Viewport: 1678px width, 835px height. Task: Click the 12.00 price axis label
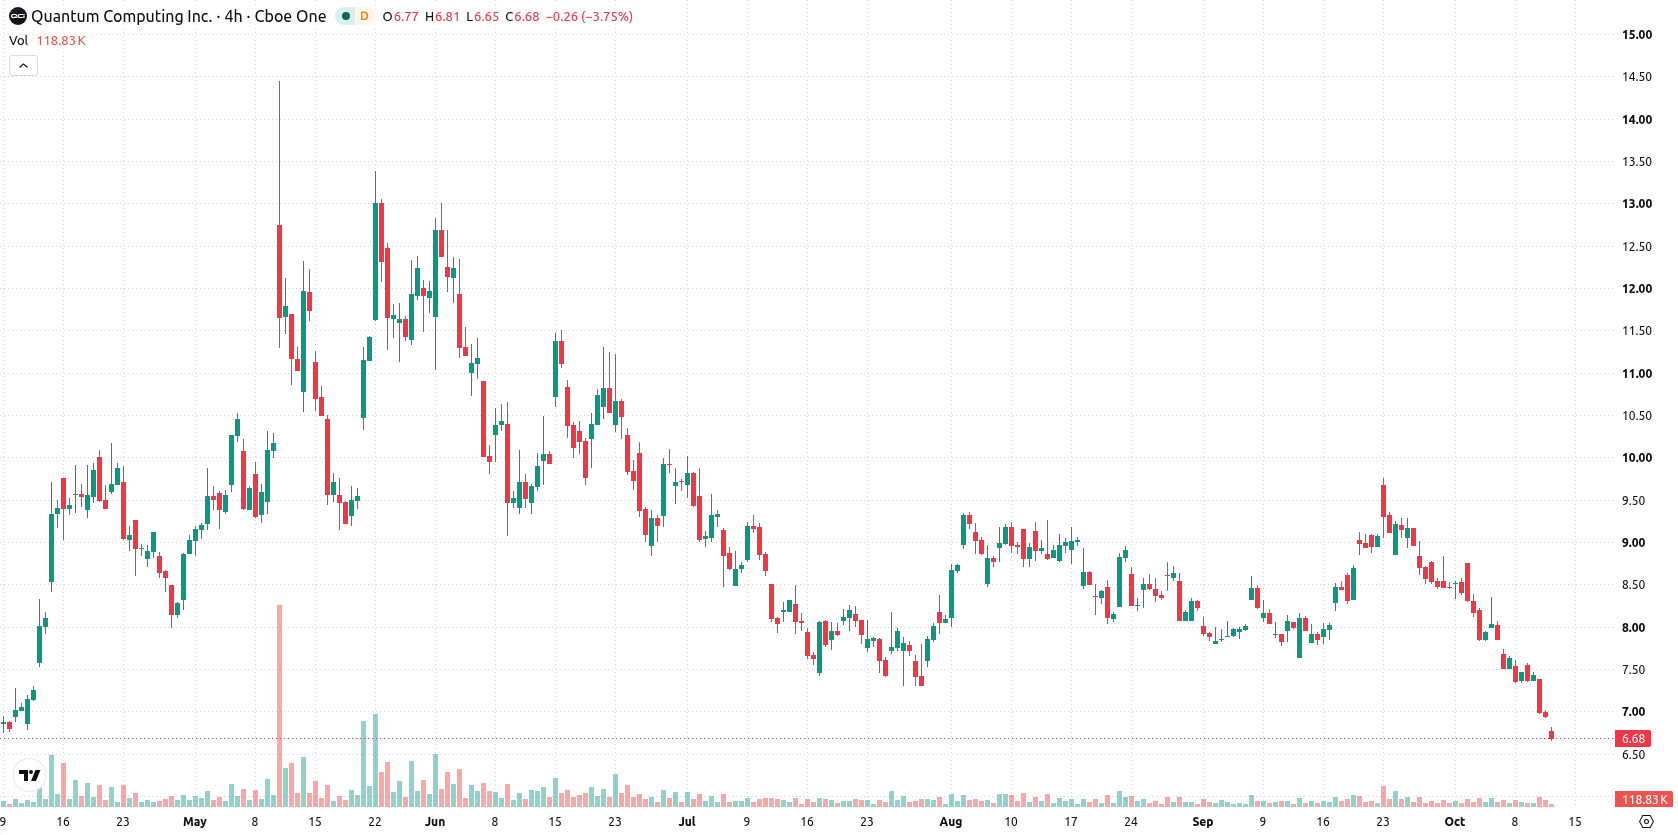click(x=1637, y=289)
